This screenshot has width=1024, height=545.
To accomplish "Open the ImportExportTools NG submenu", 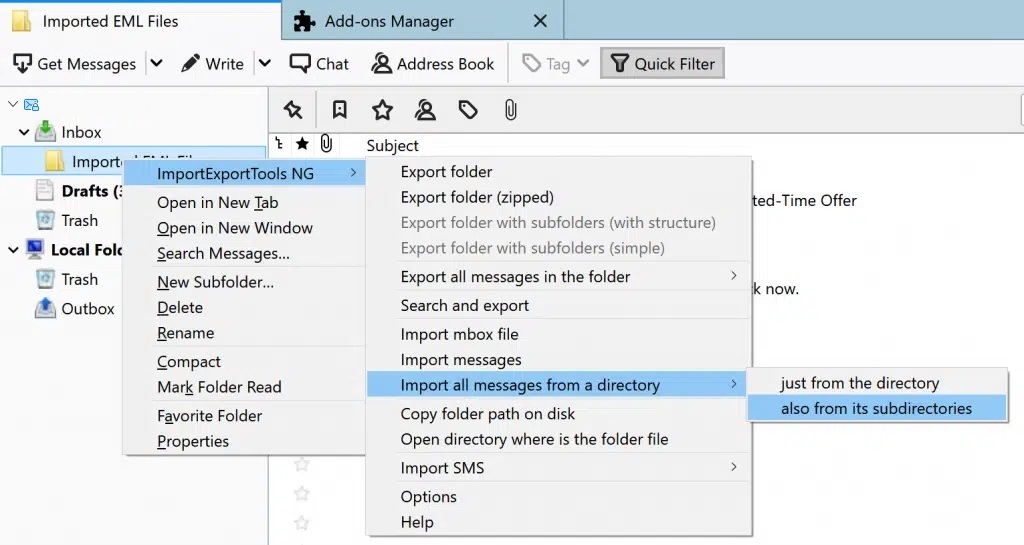I will [x=245, y=174].
